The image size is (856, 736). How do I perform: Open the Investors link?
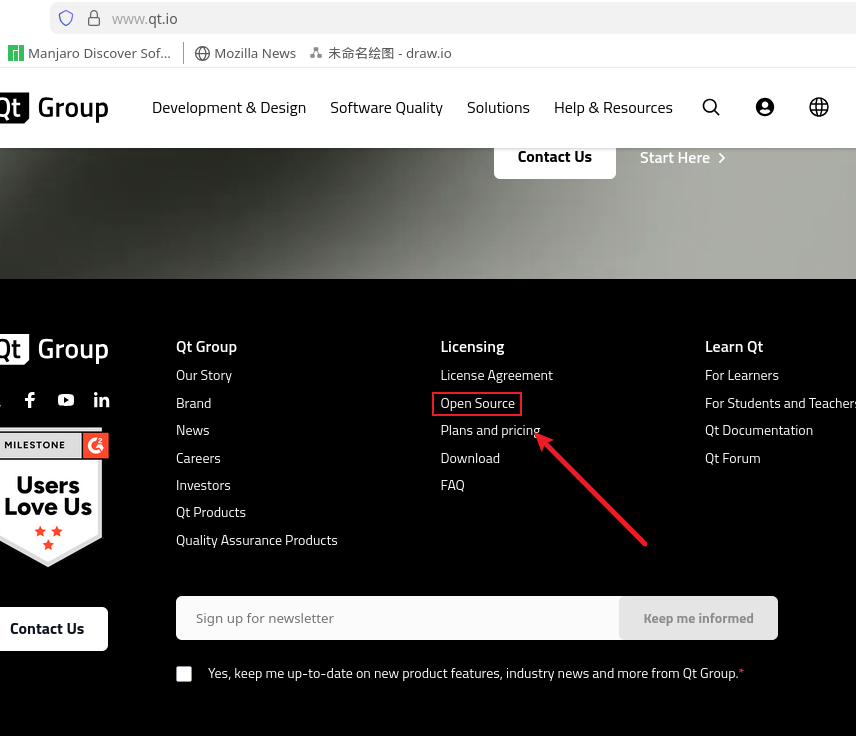pyautogui.click(x=203, y=485)
